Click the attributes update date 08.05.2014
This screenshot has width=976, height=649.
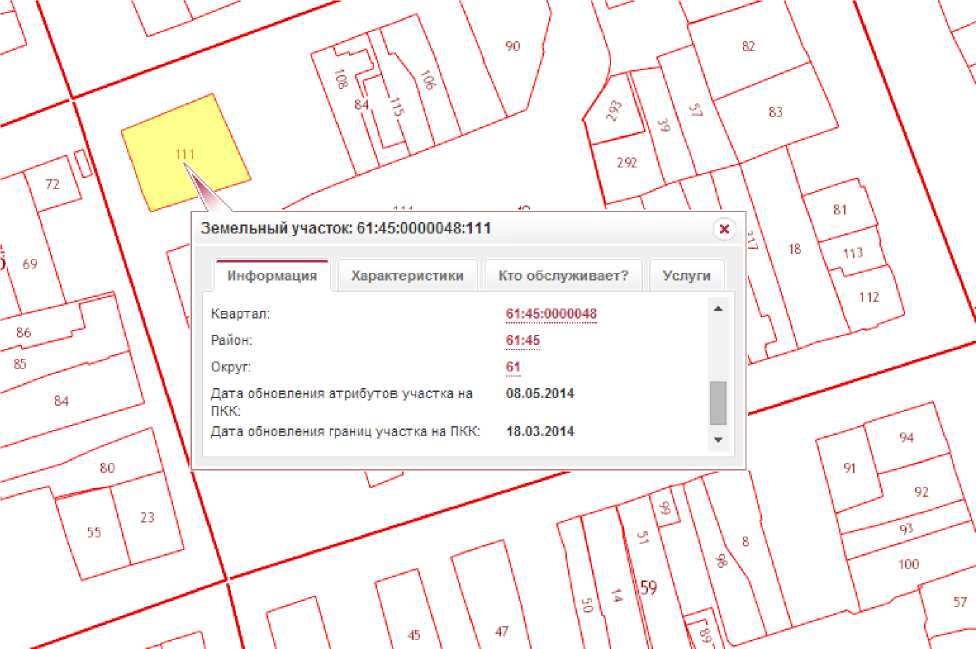pos(540,393)
